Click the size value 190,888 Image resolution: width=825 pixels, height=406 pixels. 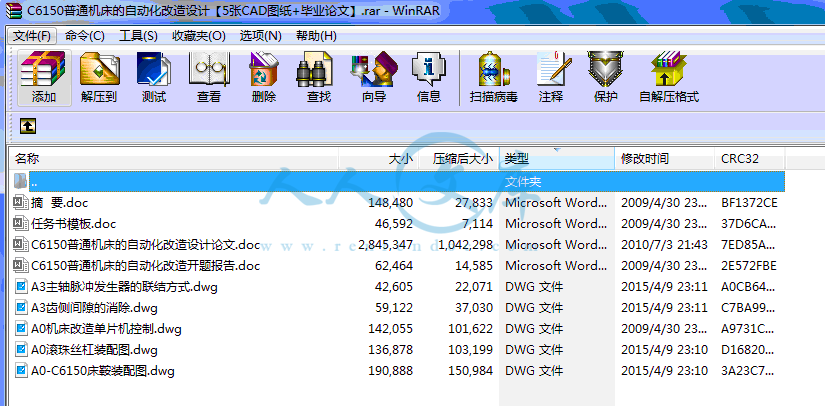pos(391,371)
